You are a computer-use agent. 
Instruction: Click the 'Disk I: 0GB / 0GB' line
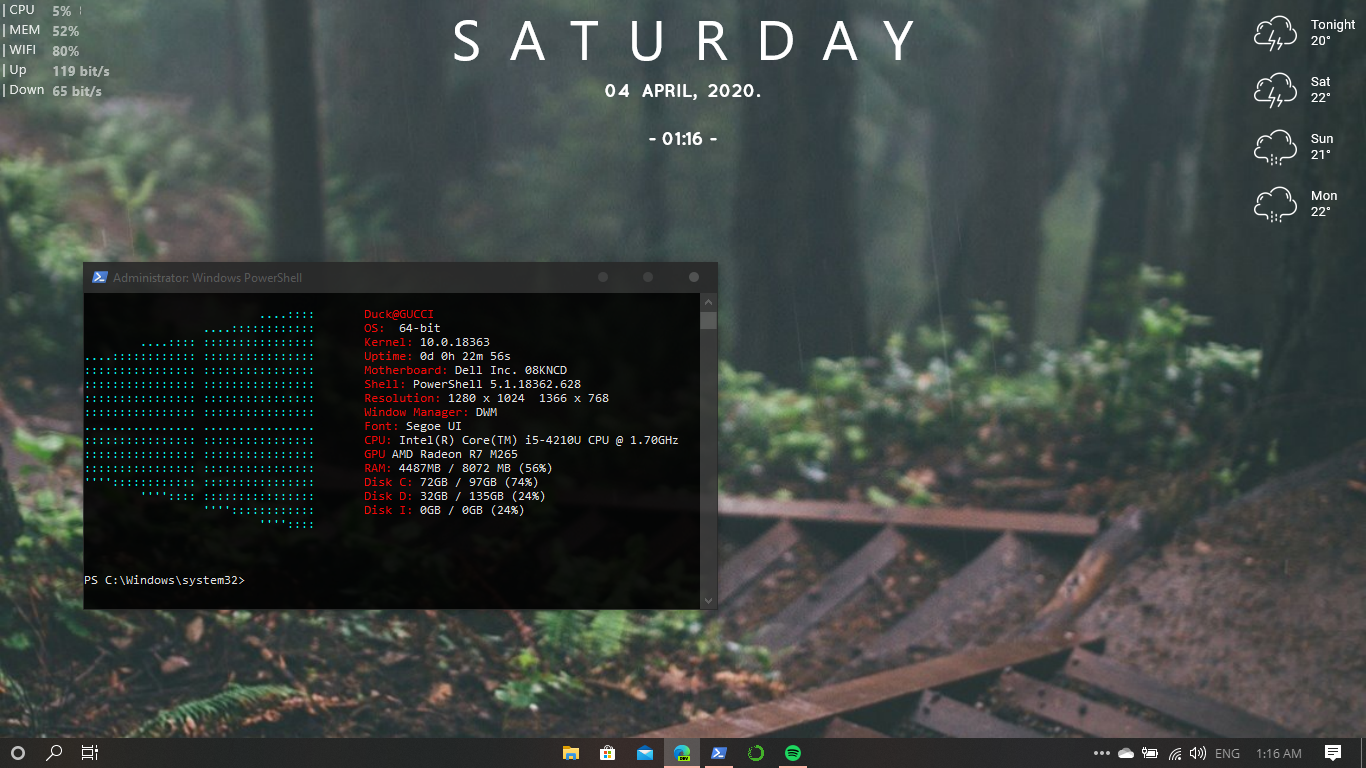coord(444,510)
